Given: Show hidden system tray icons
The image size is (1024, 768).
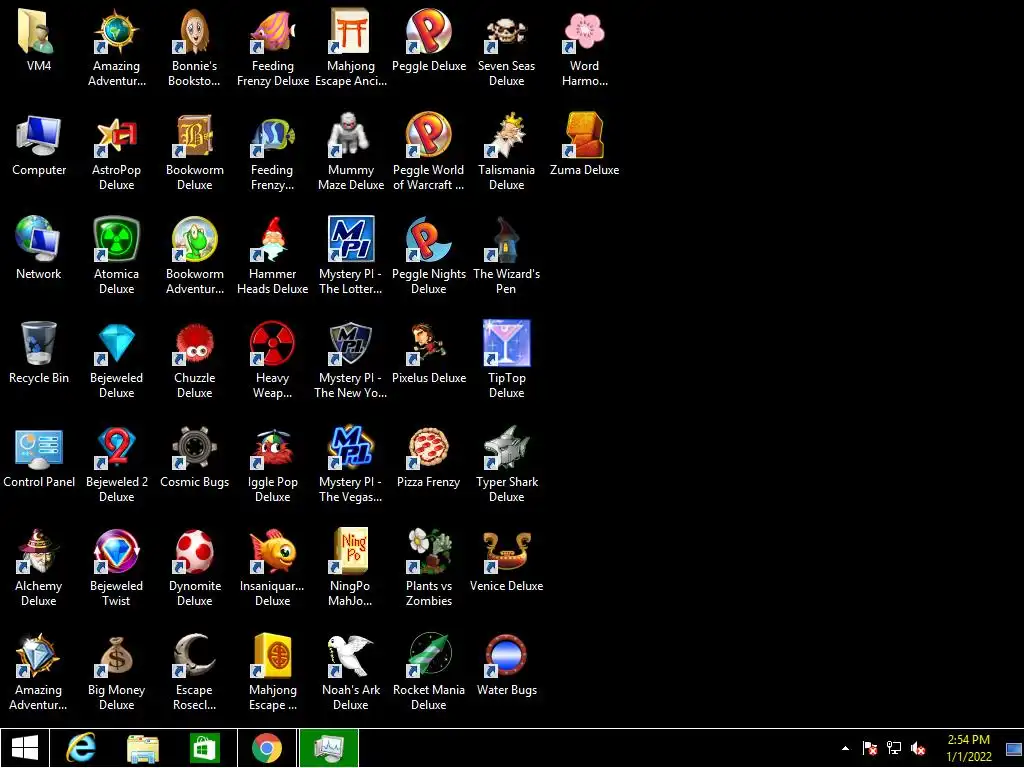Looking at the screenshot, I should [846, 748].
